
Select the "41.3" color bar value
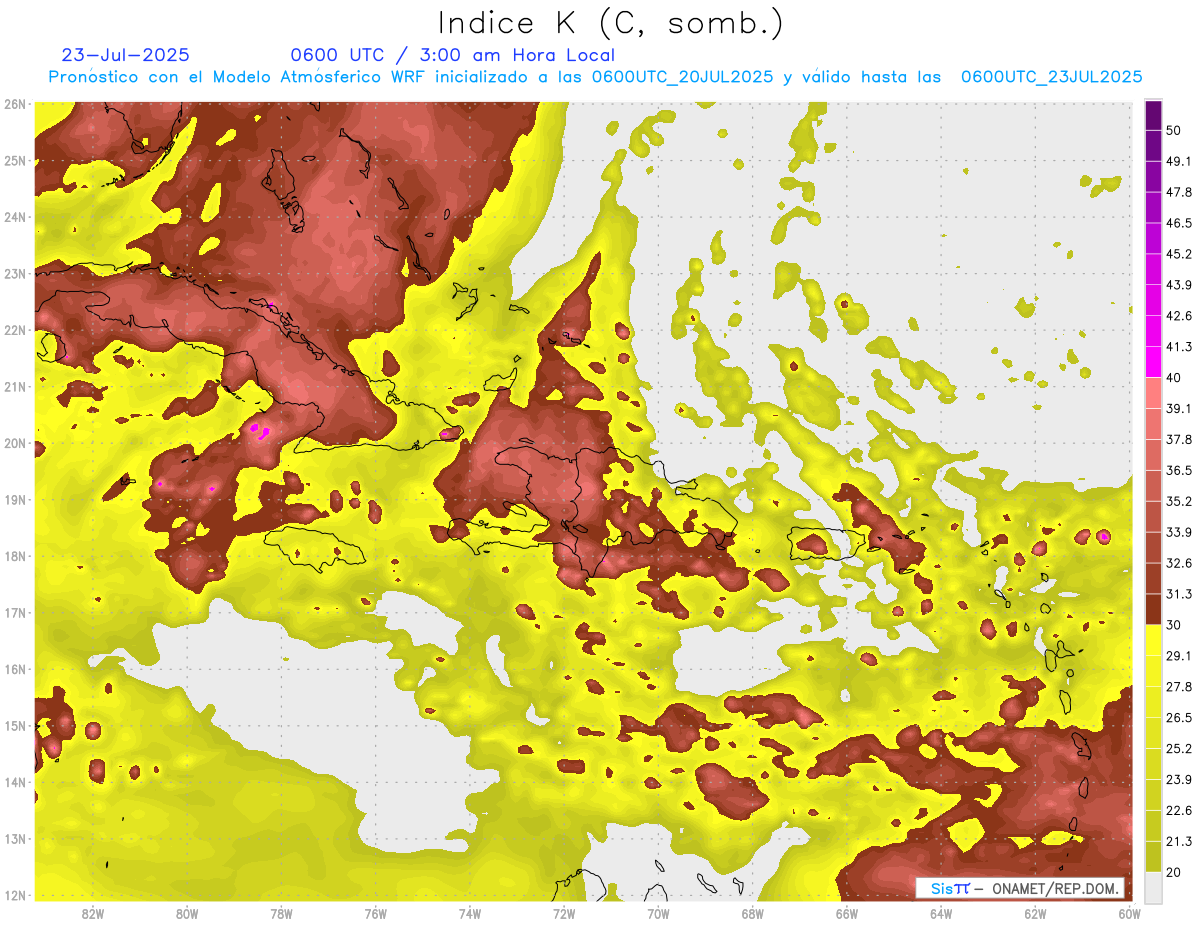click(1179, 347)
